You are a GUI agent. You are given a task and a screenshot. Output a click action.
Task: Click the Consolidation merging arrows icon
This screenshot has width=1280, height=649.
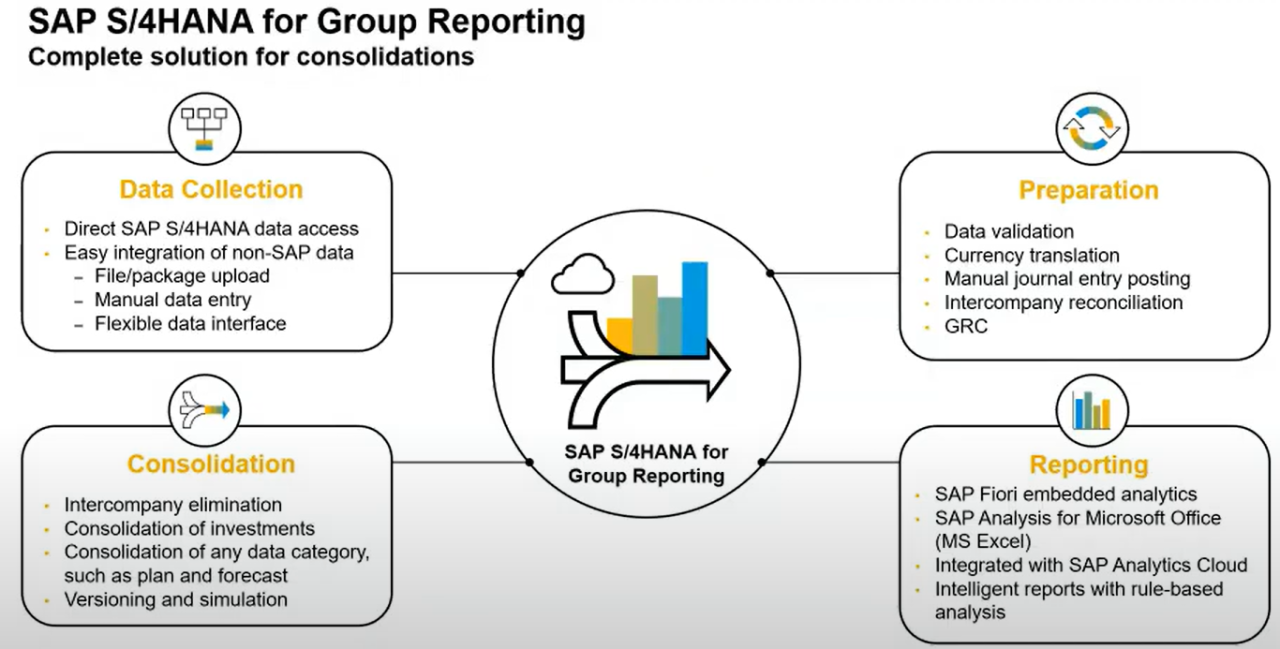click(x=204, y=409)
